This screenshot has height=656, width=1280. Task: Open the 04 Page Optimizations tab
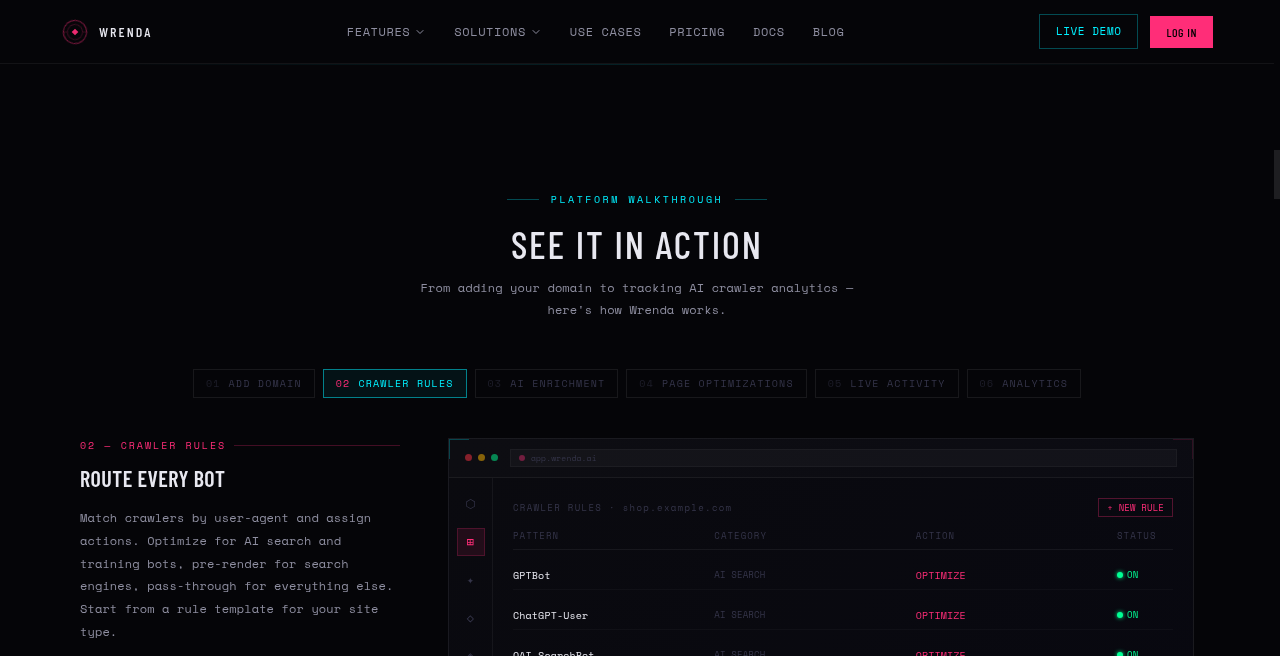point(716,384)
